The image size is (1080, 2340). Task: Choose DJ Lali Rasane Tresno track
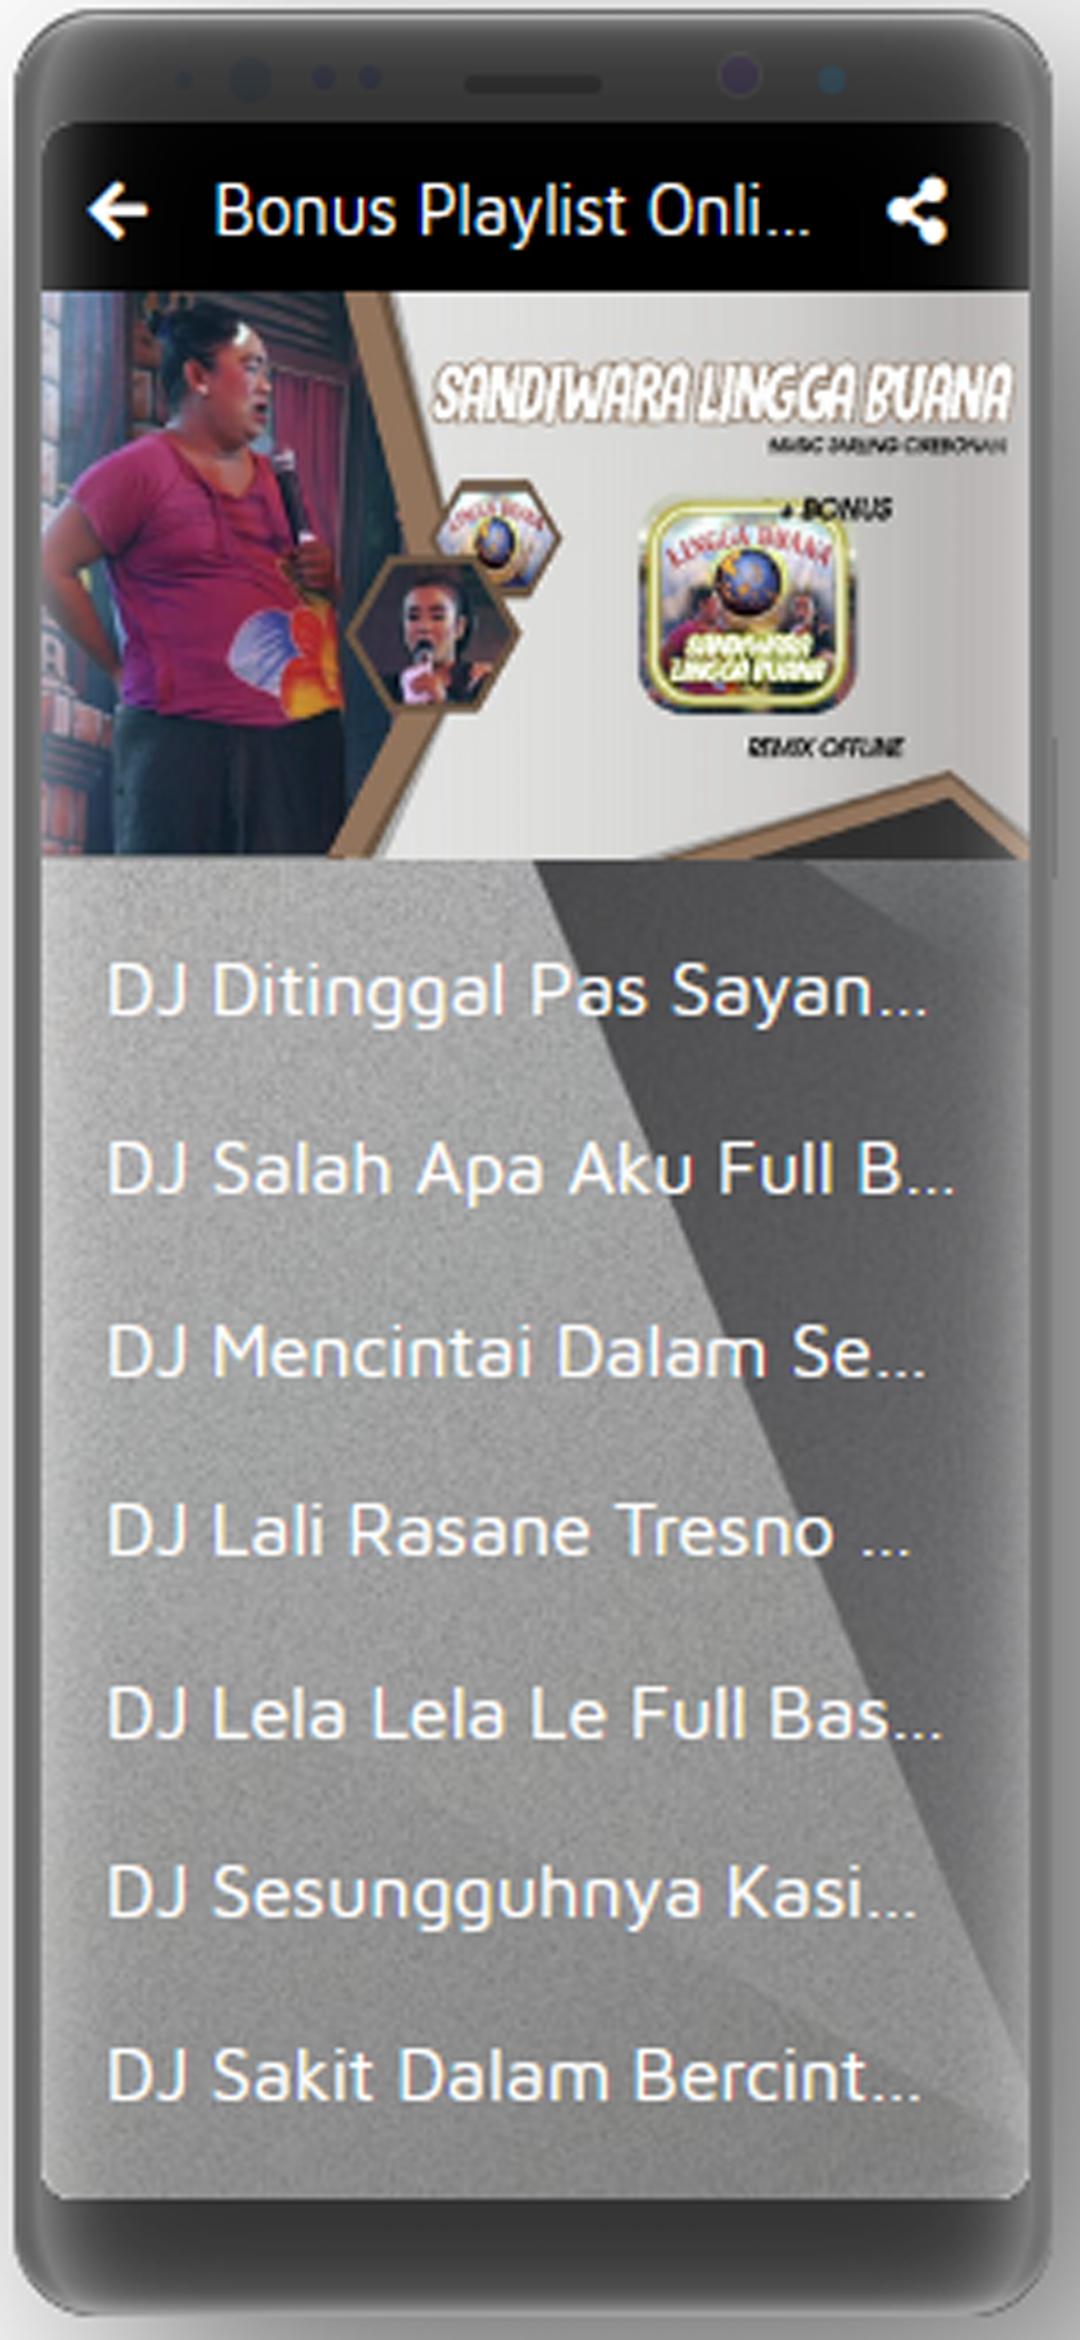click(535, 1531)
